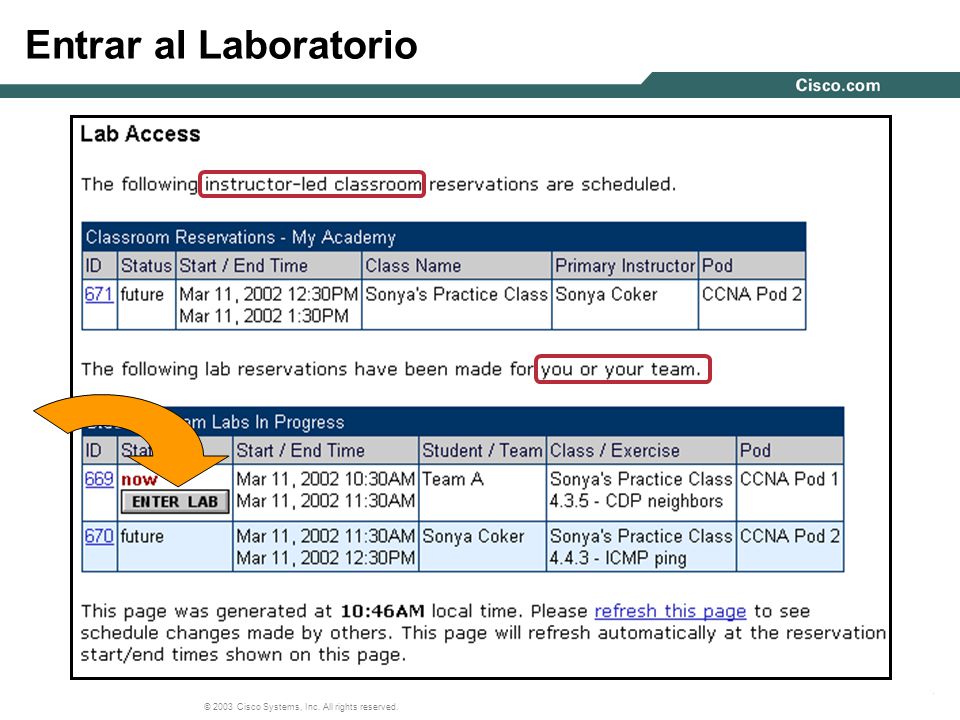Click 'Mar 11, 2002 10:30AM' start time
The width and height of the screenshot is (960, 720).
pyautogui.click(x=326, y=479)
